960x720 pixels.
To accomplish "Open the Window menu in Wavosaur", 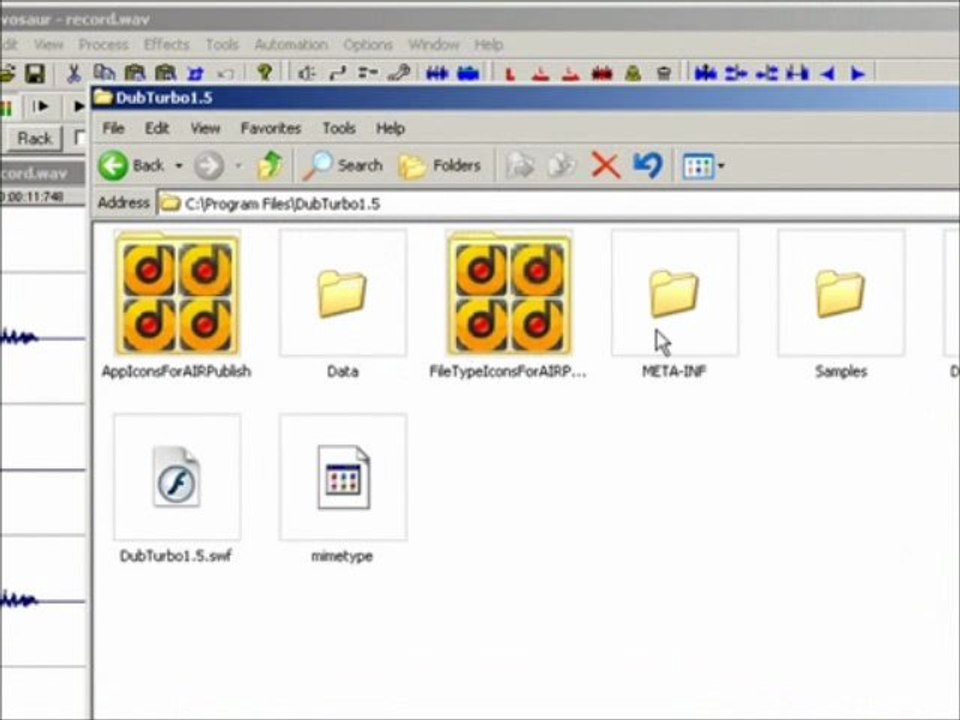I will pos(433,45).
